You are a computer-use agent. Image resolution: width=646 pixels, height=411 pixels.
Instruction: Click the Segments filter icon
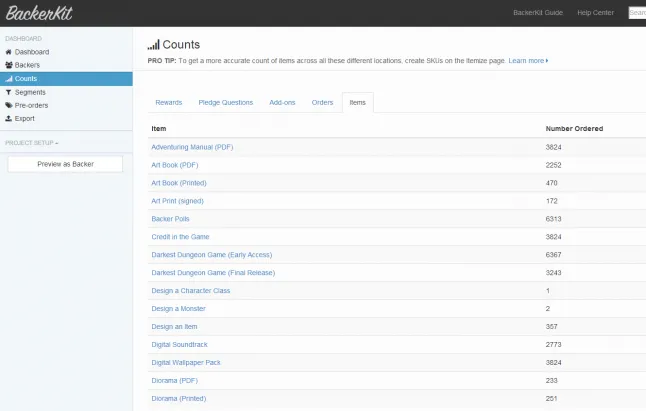pos(8,92)
